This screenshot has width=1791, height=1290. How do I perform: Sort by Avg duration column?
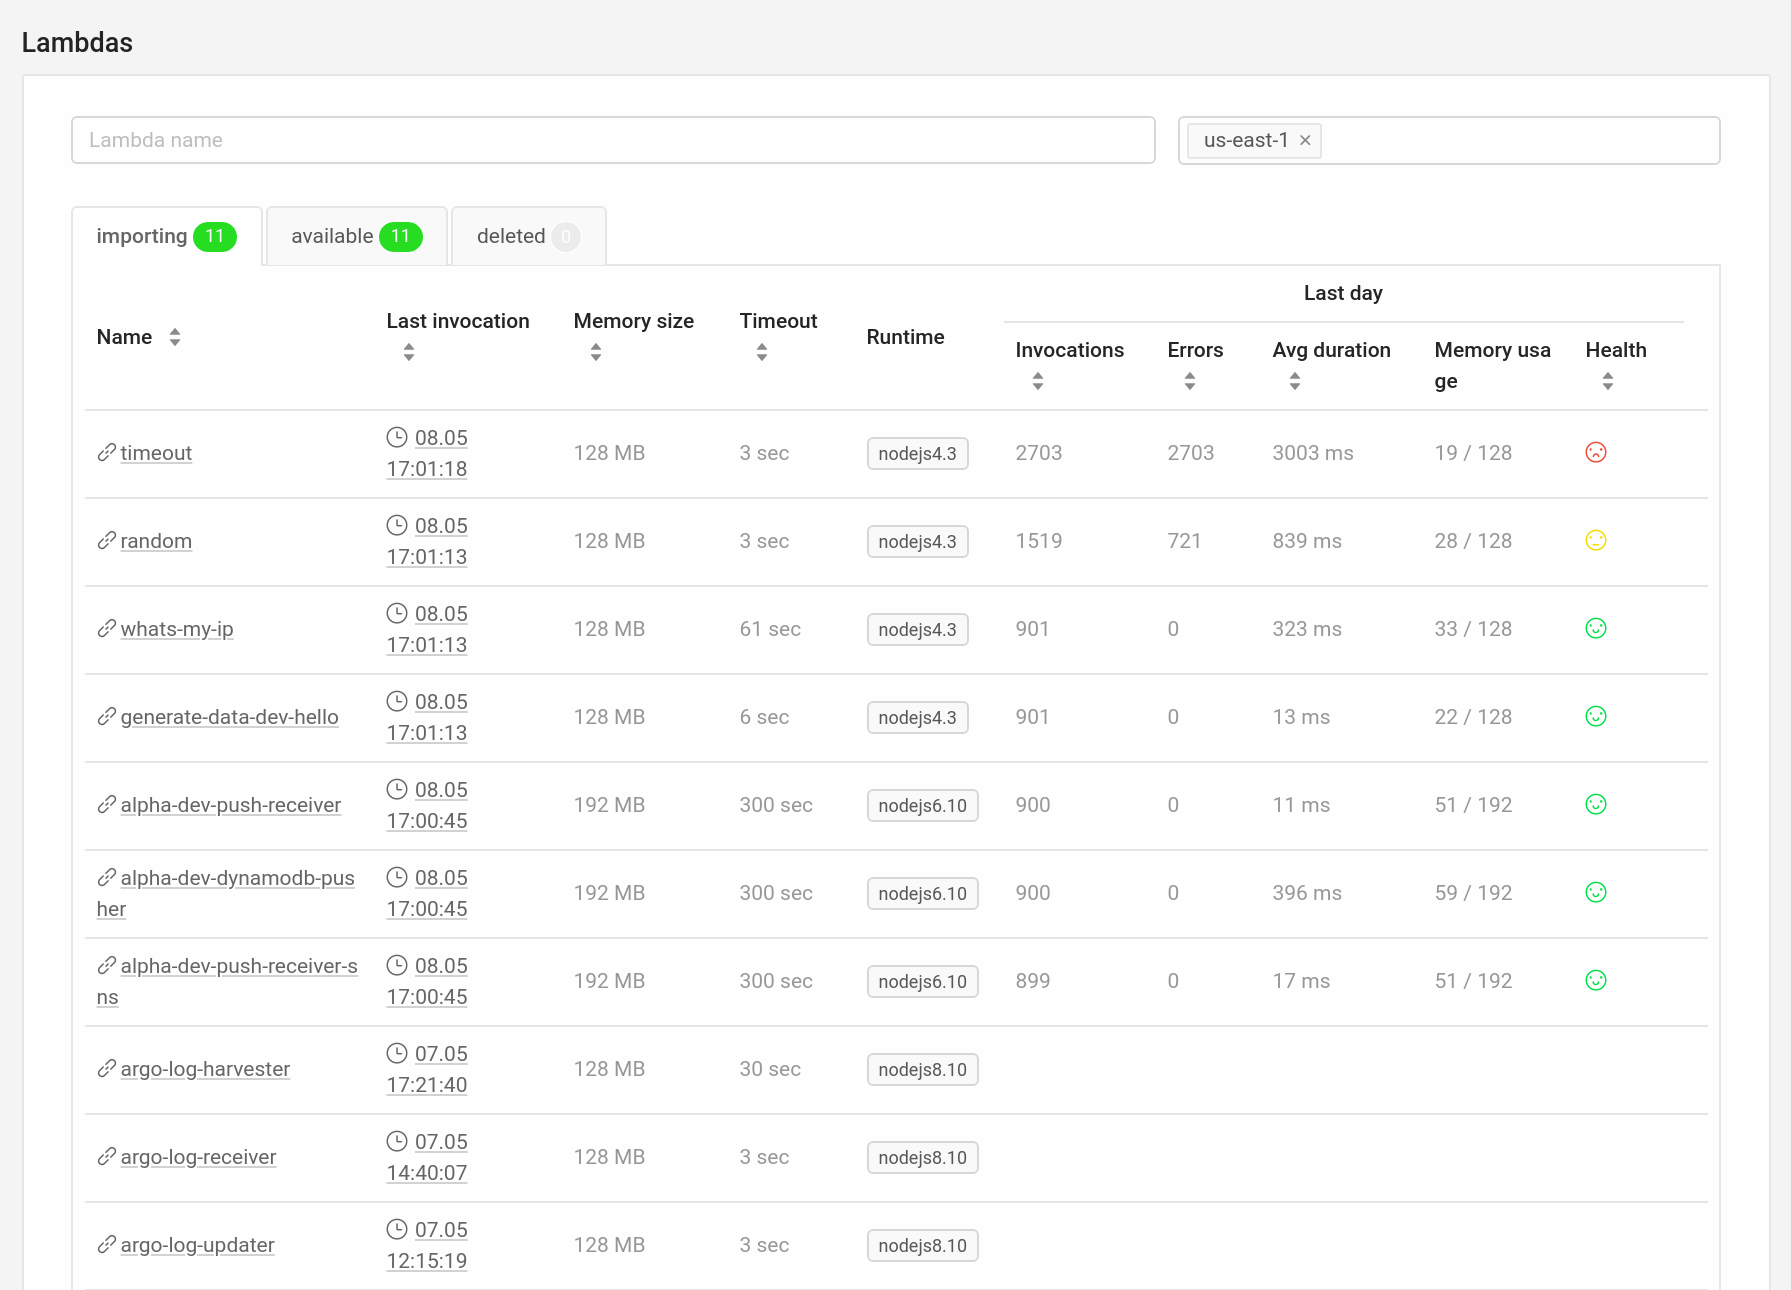pyautogui.click(x=1295, y=381)
